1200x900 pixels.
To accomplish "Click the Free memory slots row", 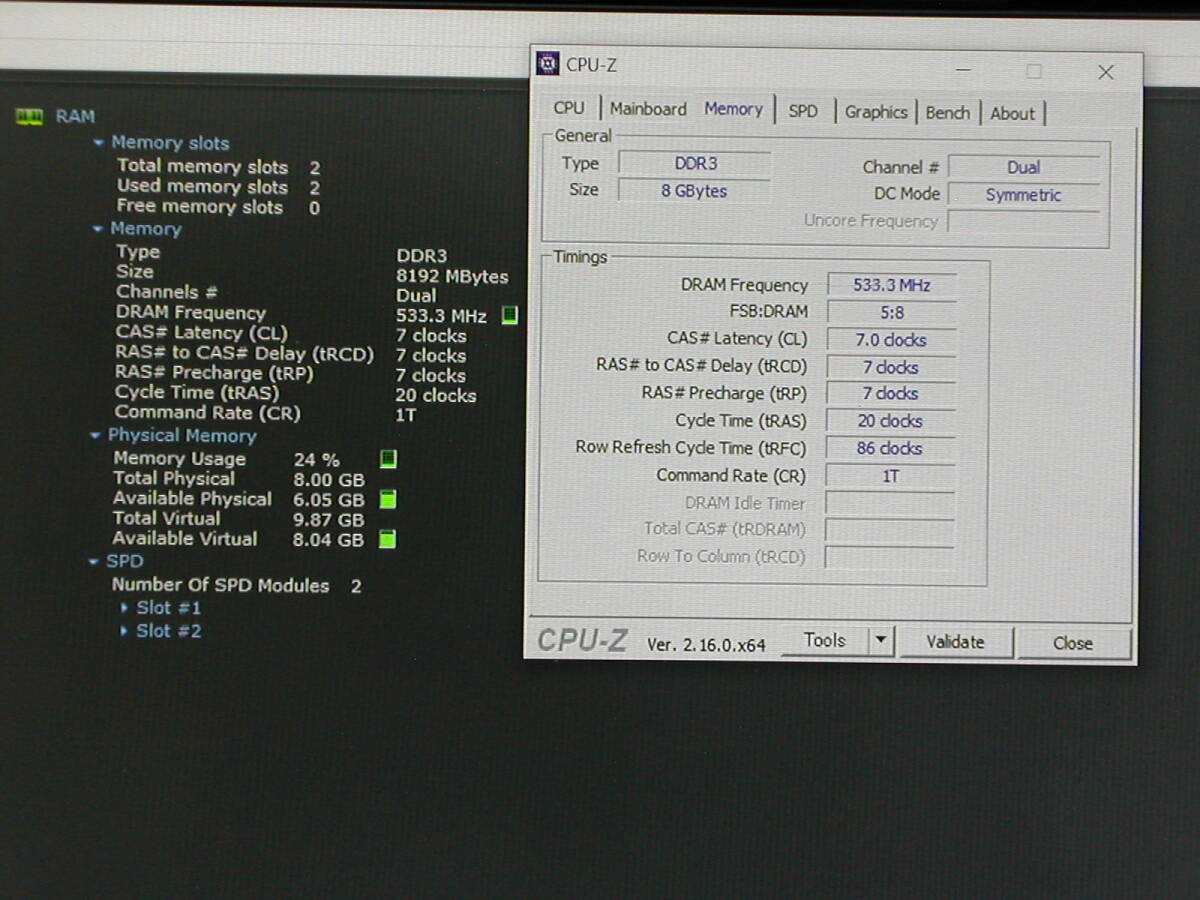I will pos(218,207).
